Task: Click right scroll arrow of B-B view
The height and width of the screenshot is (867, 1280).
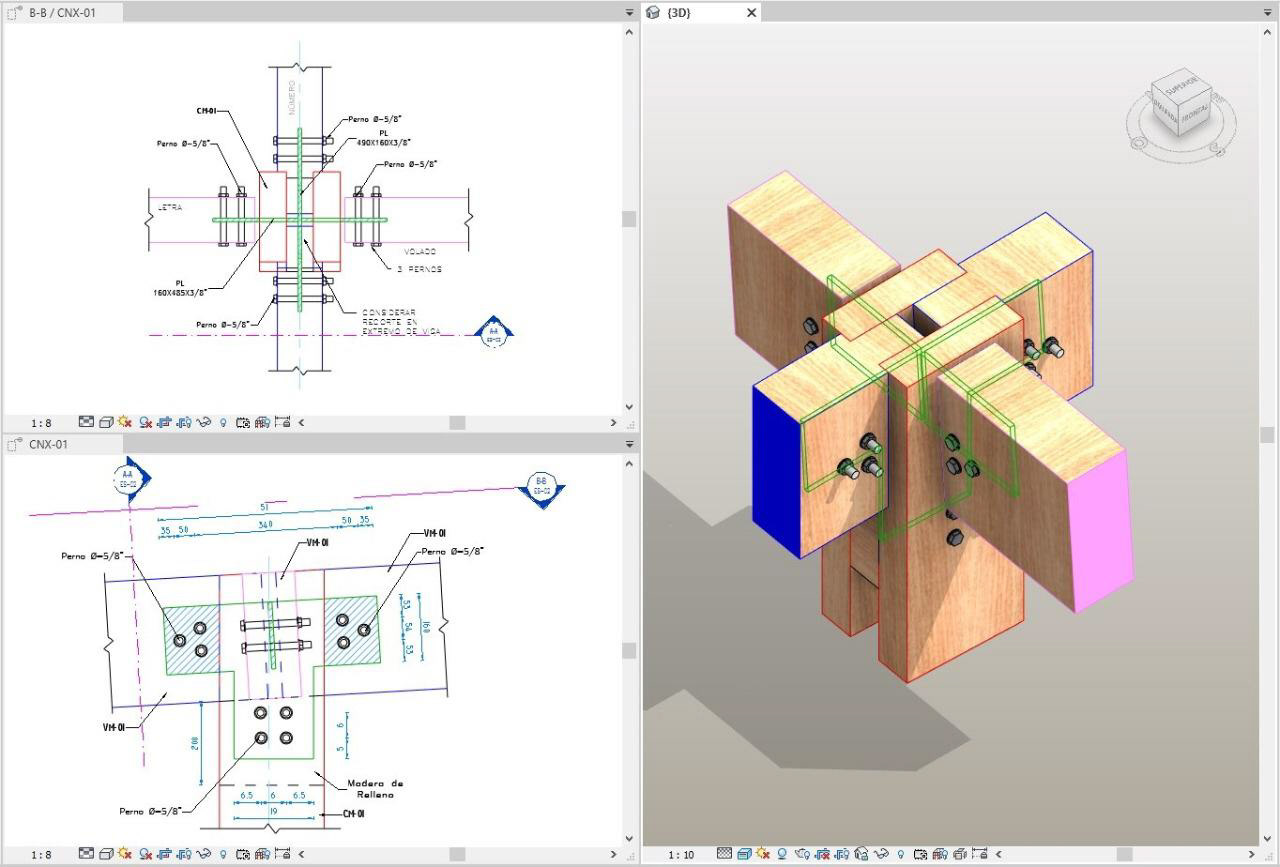Action: click(x=612, y=422)
